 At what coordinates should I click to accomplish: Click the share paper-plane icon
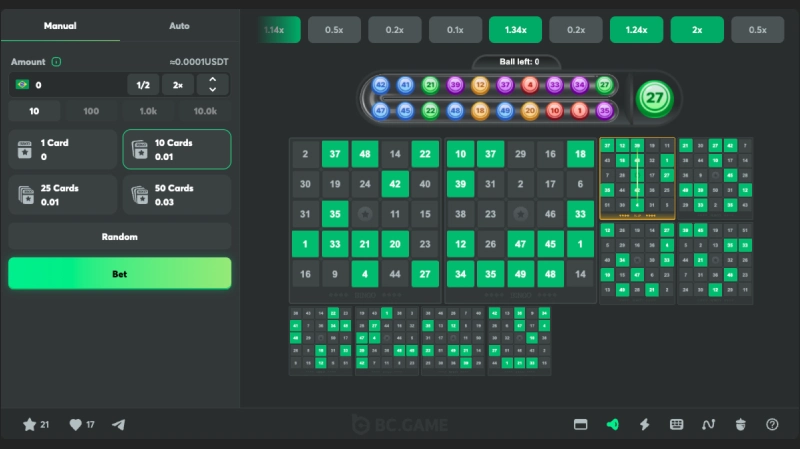(x=118, y=425)
